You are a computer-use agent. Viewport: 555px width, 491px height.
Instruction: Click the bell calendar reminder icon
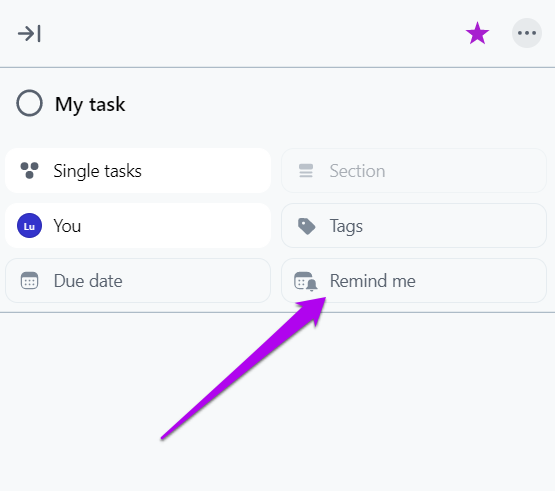pyautogui.click(x=306, y=281)
